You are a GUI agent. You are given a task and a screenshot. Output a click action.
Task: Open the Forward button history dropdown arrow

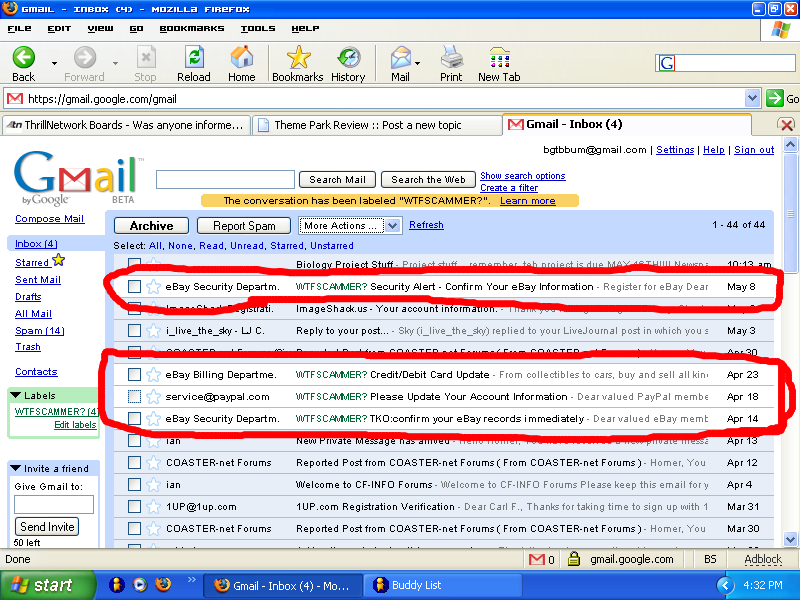pyautogui.click(x=115, y=63)
